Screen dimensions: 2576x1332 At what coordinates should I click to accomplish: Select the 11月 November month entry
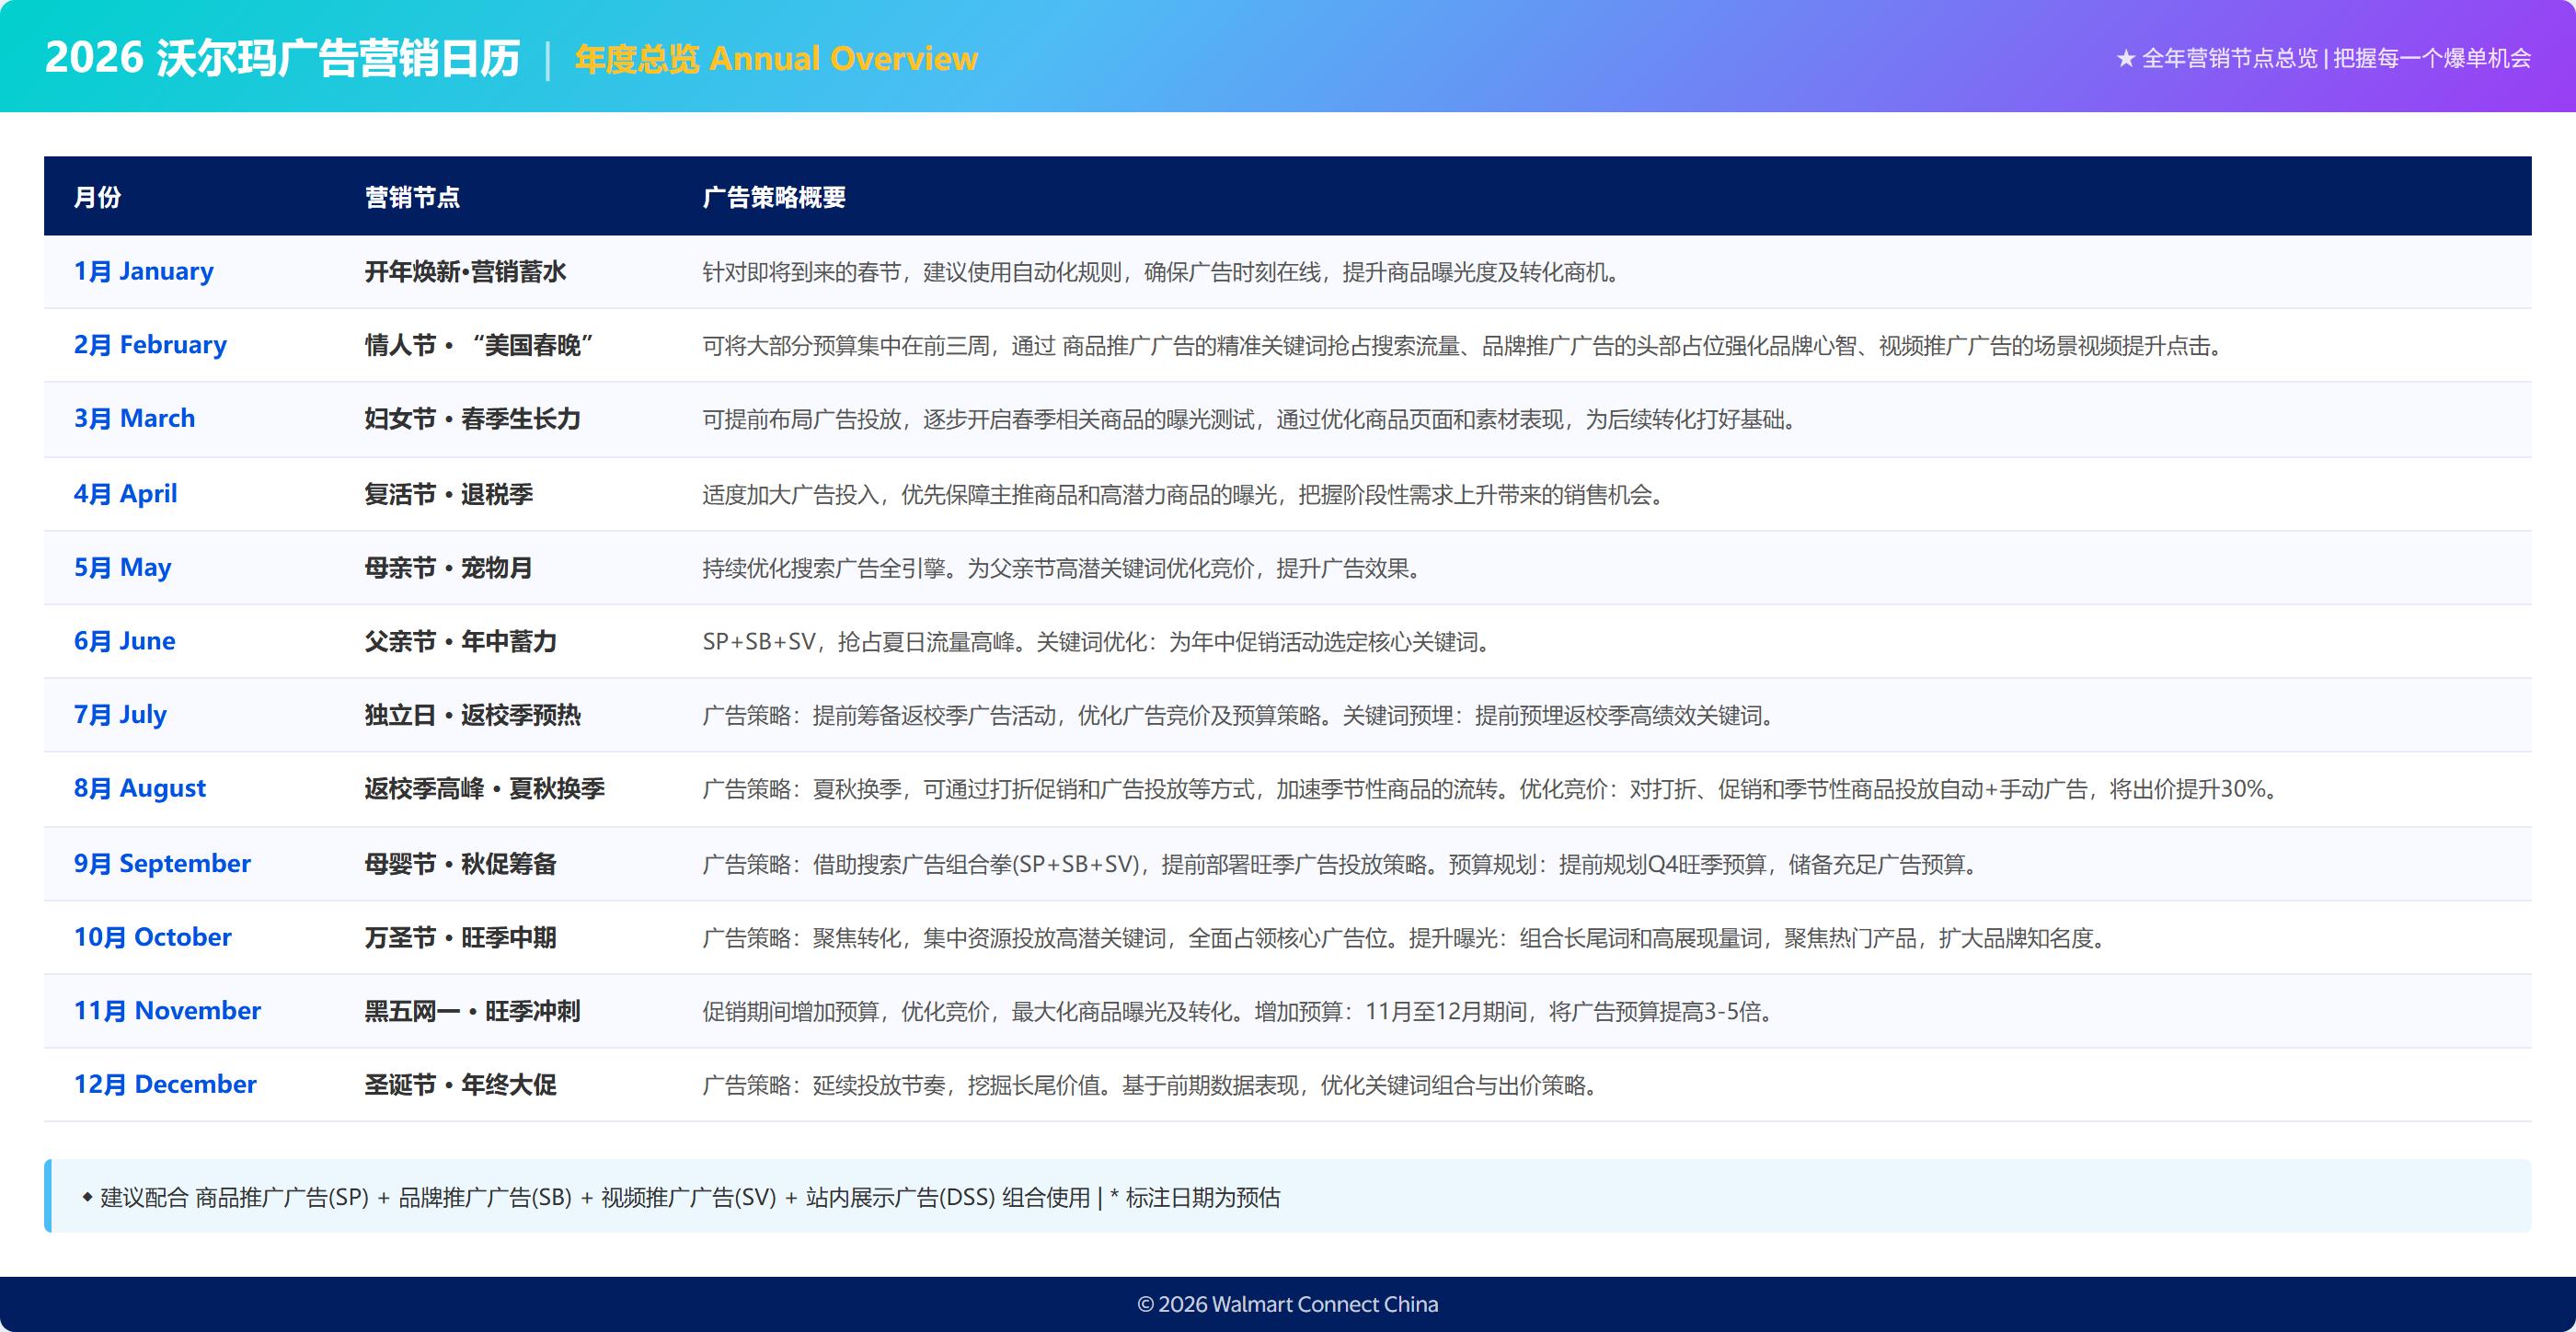(x=167, y=1011)
